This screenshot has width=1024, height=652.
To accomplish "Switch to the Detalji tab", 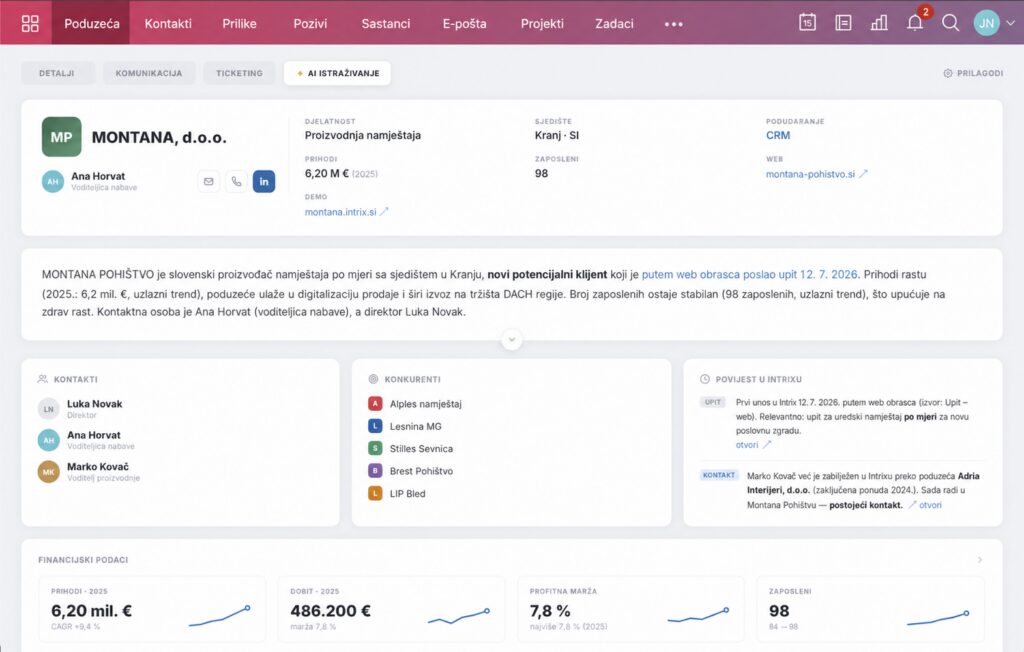I will (x=57, y=73).
